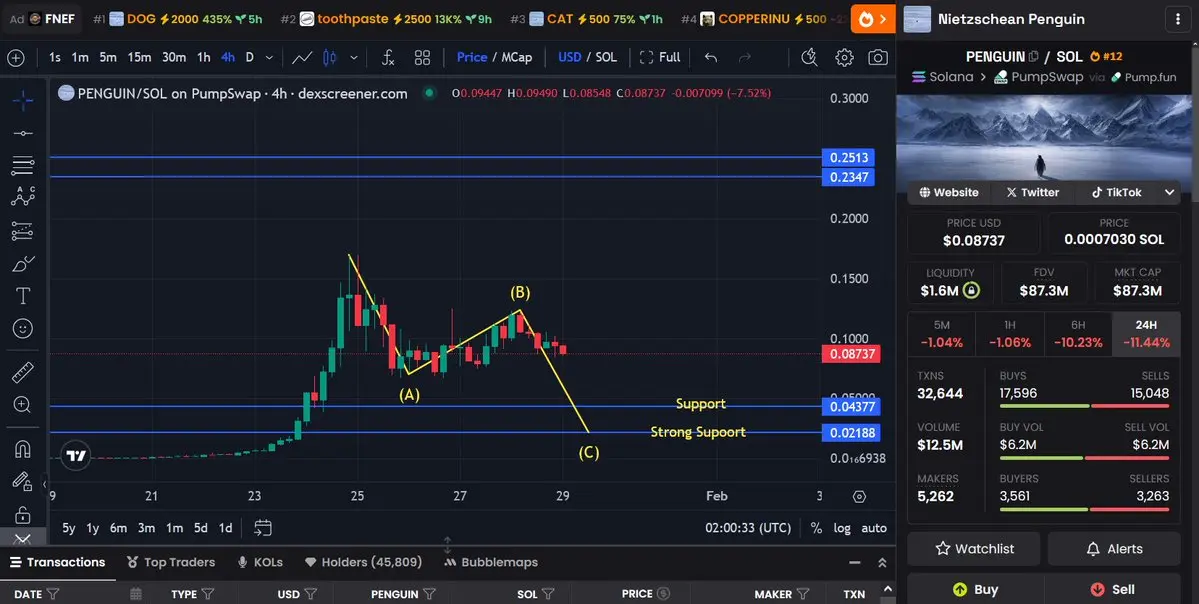This screenshot has width=1199, height=604.
Task: Add PENGUIN to Watchlist
Action: 973,549
